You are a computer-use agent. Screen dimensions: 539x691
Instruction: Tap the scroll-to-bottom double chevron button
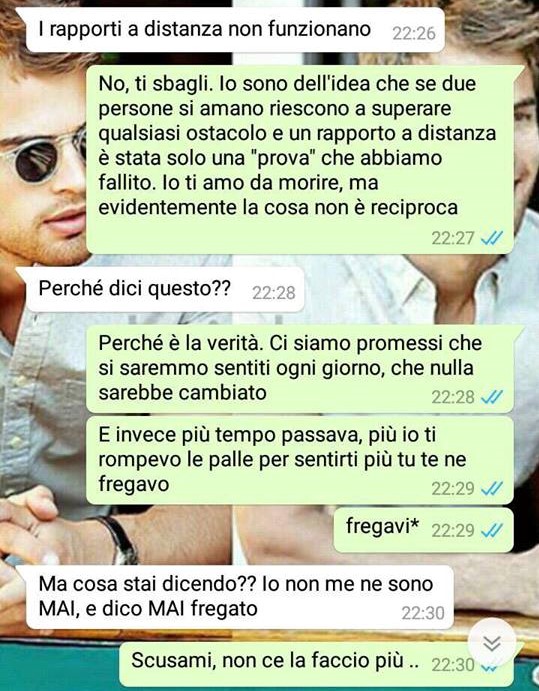coord(491,642)
